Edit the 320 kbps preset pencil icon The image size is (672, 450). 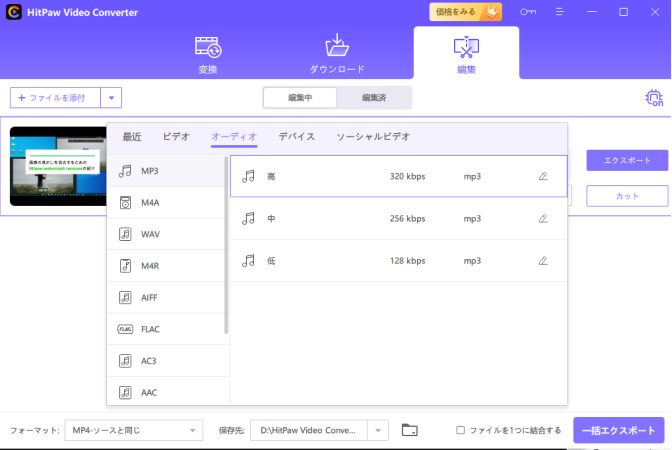click(543, 176)
